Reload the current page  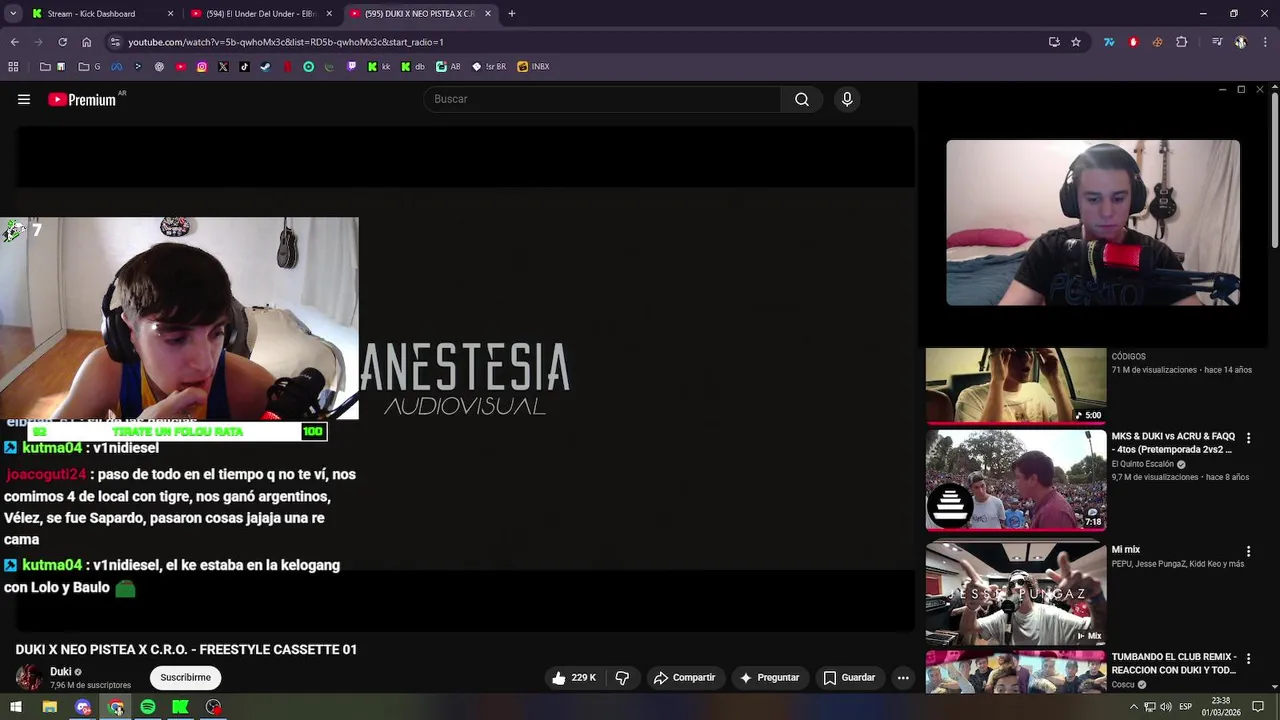pyautogui.click(x=62, y=42)
